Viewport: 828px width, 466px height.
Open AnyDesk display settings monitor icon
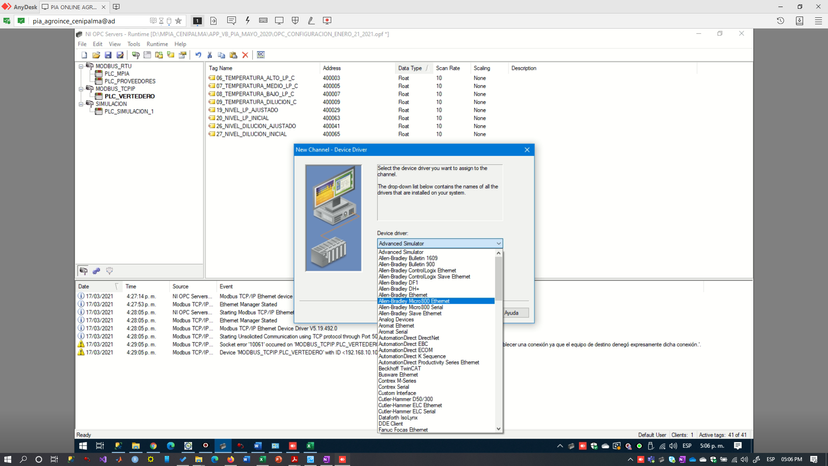tap(279, 21)
